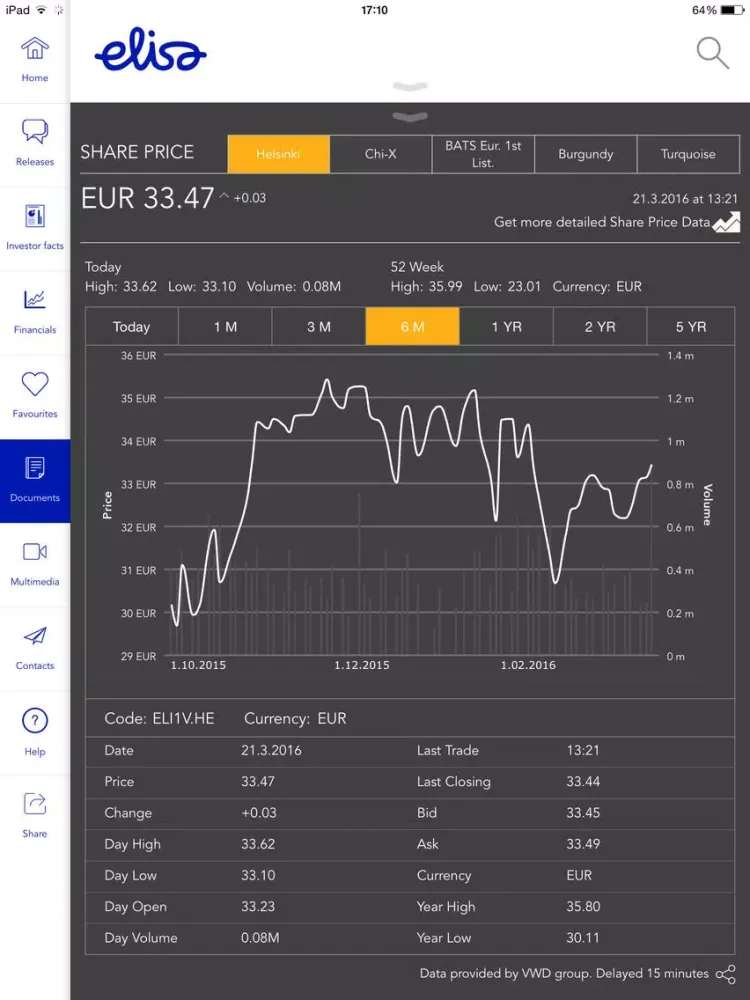The image size is (750, 1000).
Task: Select the Burgundy exchange tab
Action: [x=585, y=154]
